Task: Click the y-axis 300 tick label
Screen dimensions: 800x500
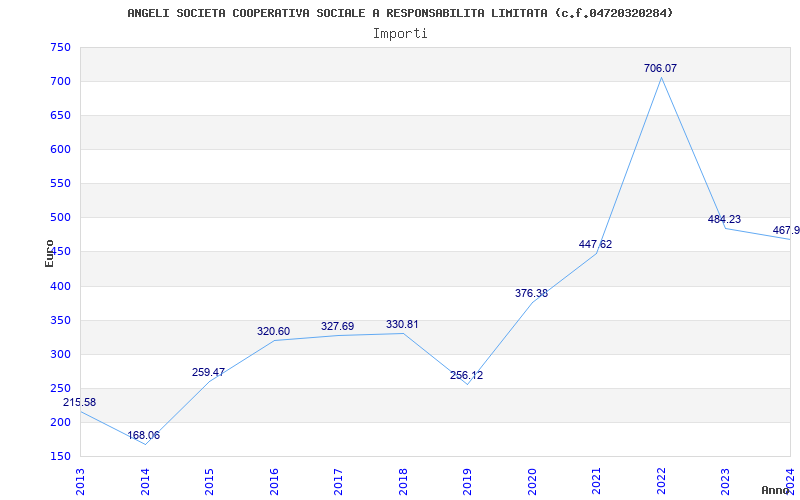Action: 60,354
